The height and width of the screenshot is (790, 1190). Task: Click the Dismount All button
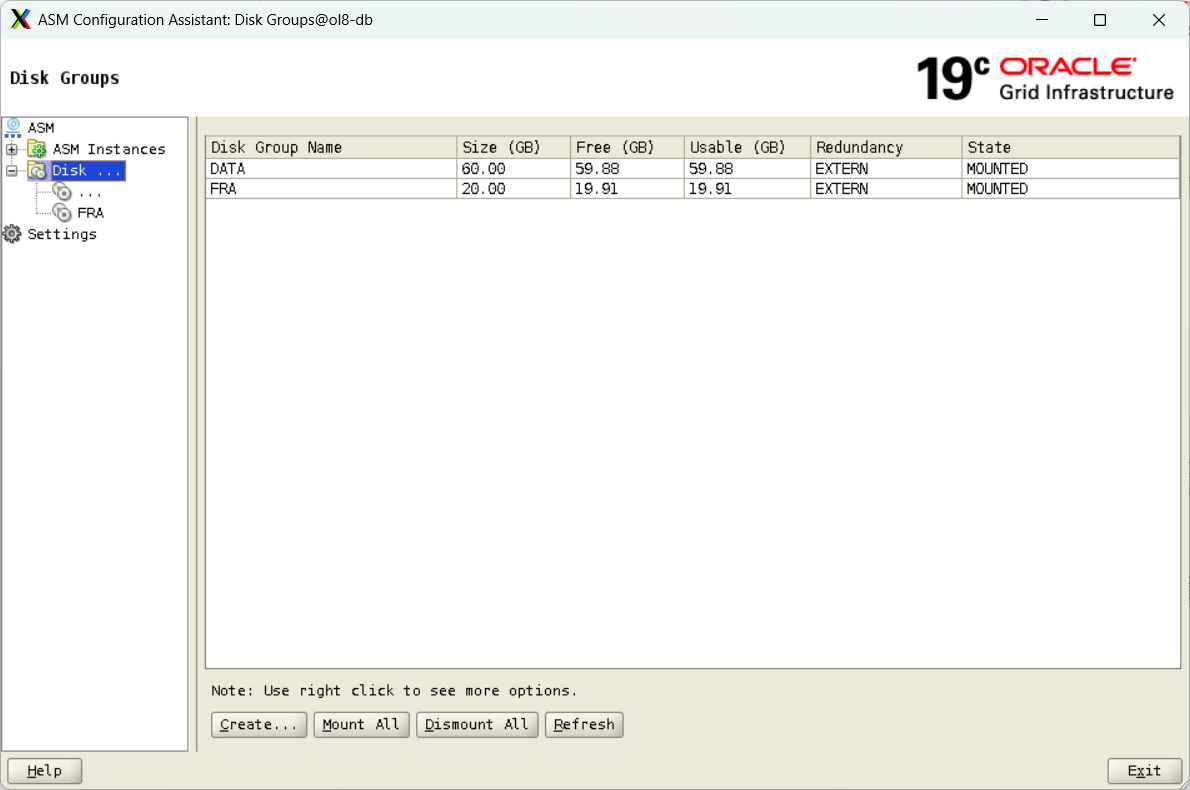tap(477, 725)
